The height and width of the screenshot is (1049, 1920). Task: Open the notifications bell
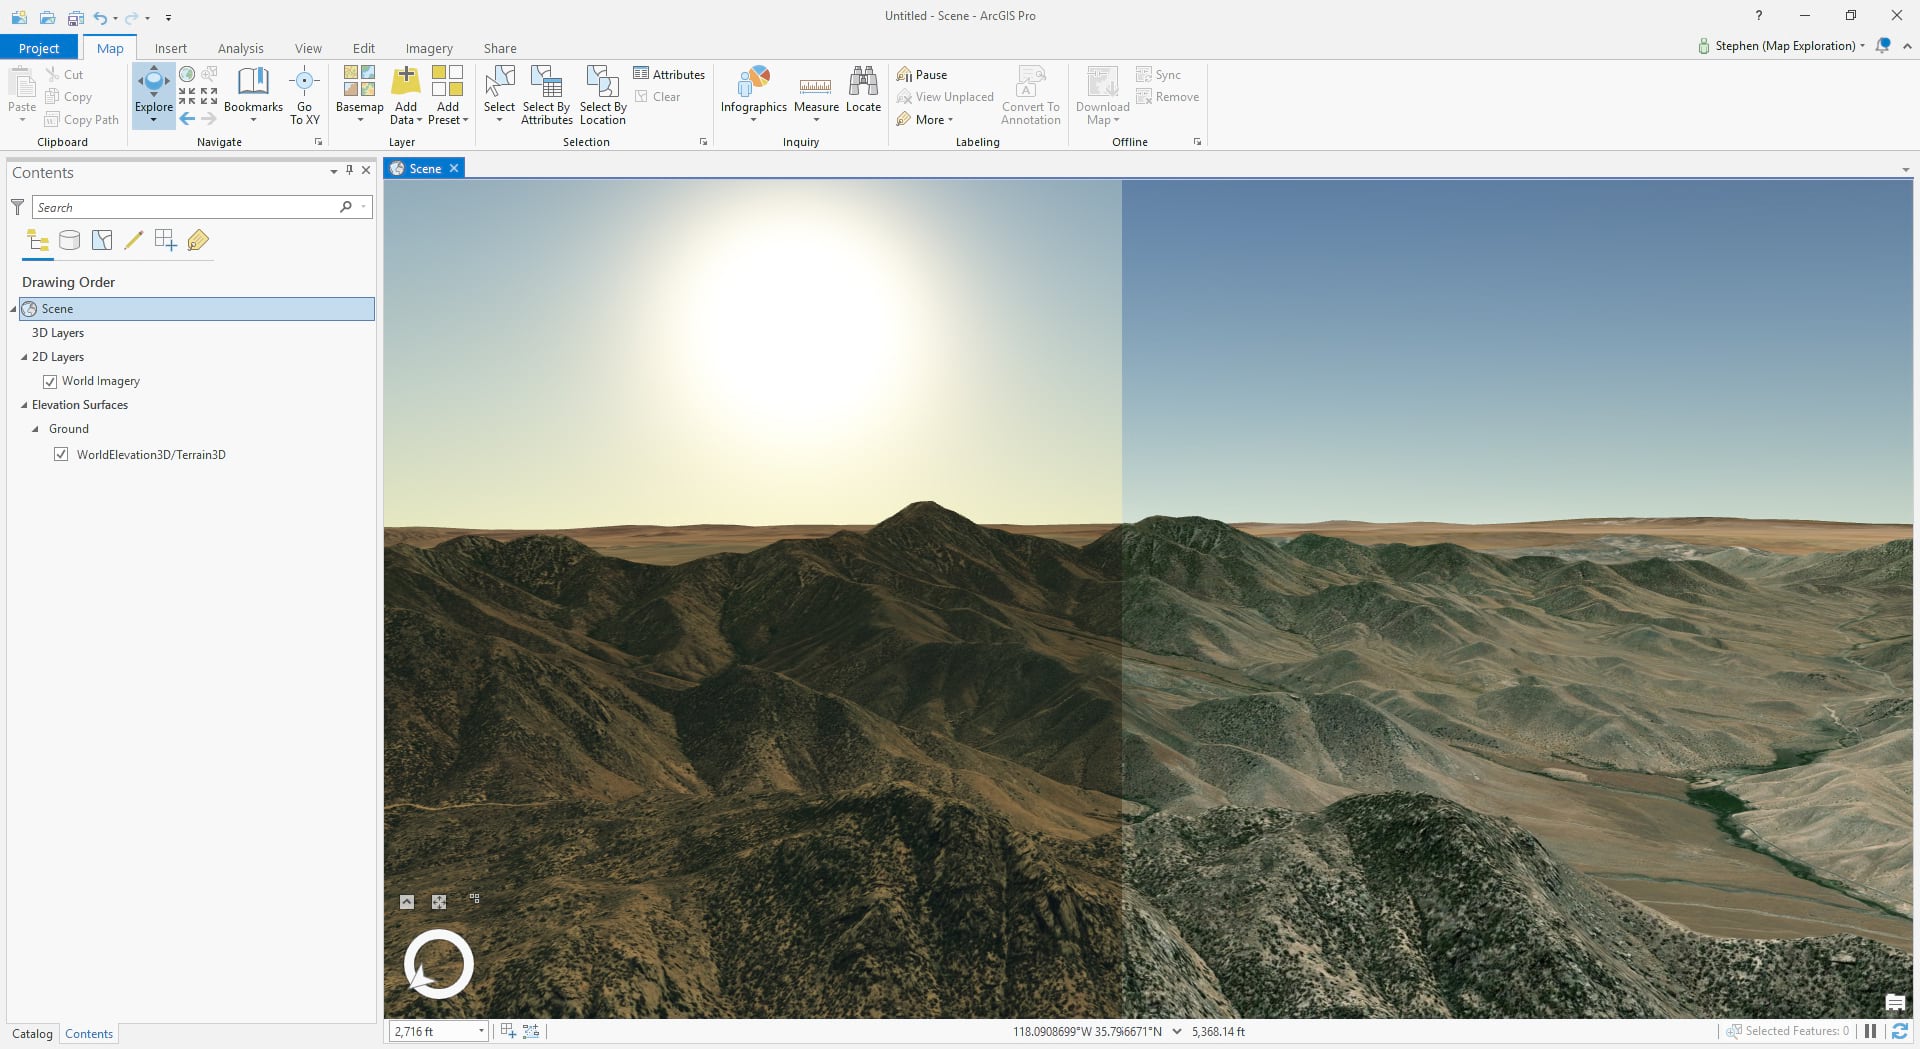coord(1883,46)
